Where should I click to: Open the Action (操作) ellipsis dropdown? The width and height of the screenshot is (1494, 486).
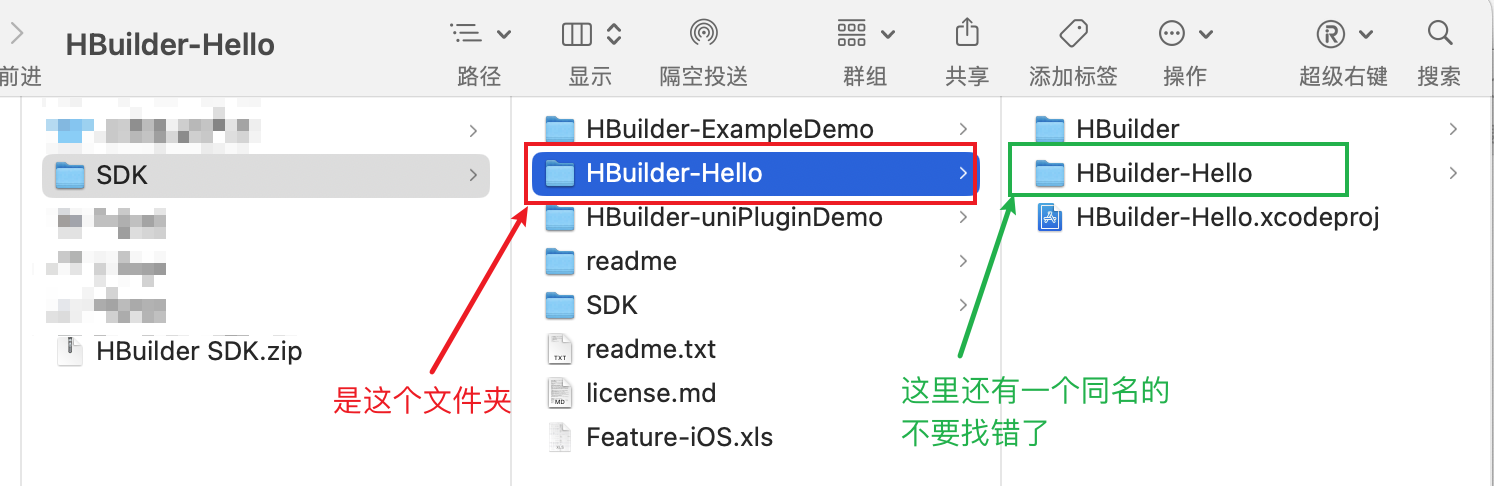pos(1186,34)
